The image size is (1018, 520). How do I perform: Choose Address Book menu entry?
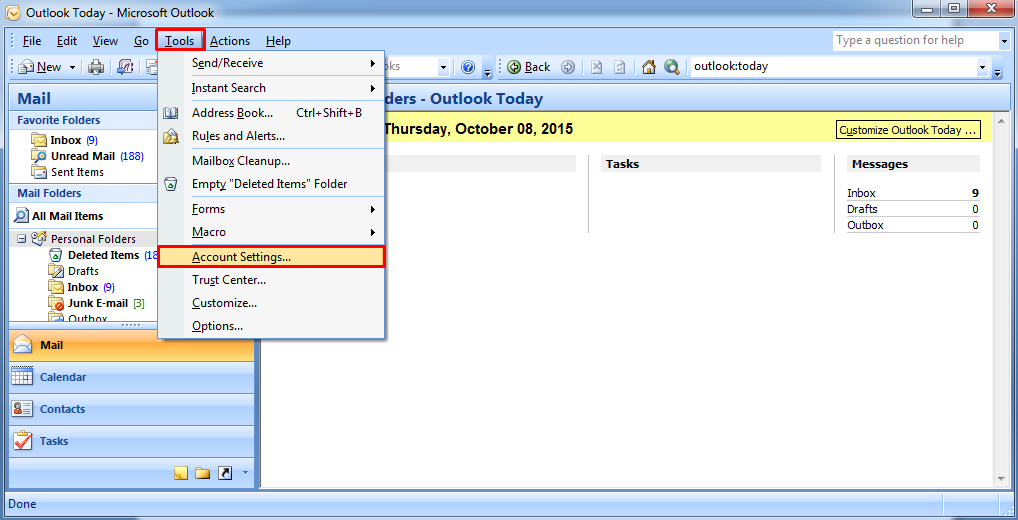pos(271,113)
